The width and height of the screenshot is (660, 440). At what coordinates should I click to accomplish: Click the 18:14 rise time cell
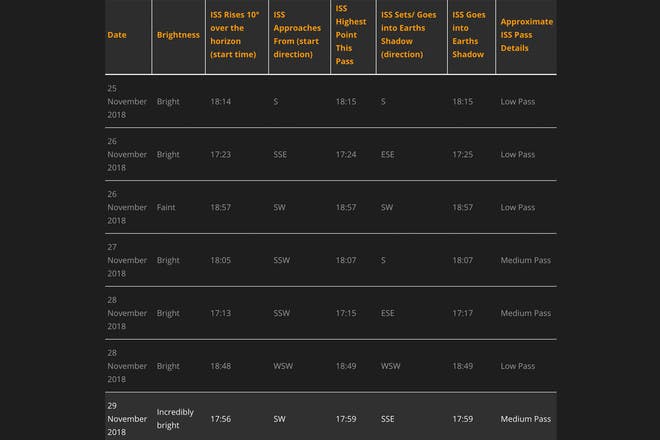click(x=221, y=102)
